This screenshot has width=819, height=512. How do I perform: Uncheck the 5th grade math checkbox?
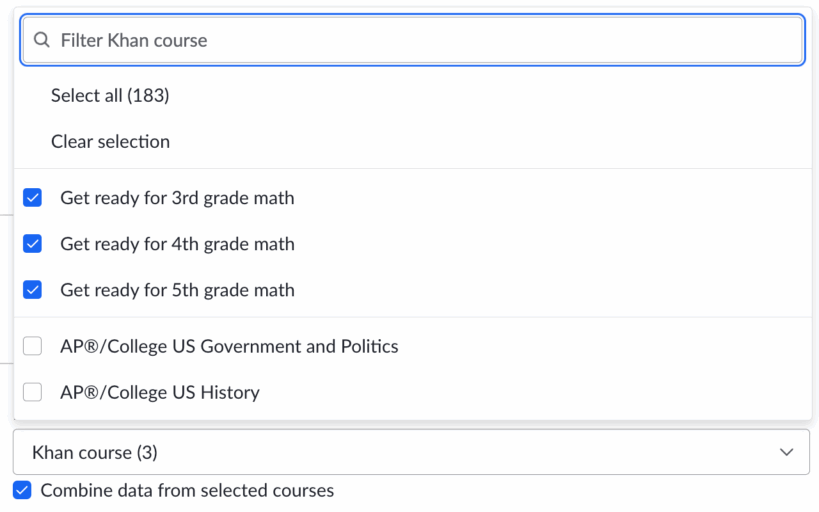(x=33, y=290)
